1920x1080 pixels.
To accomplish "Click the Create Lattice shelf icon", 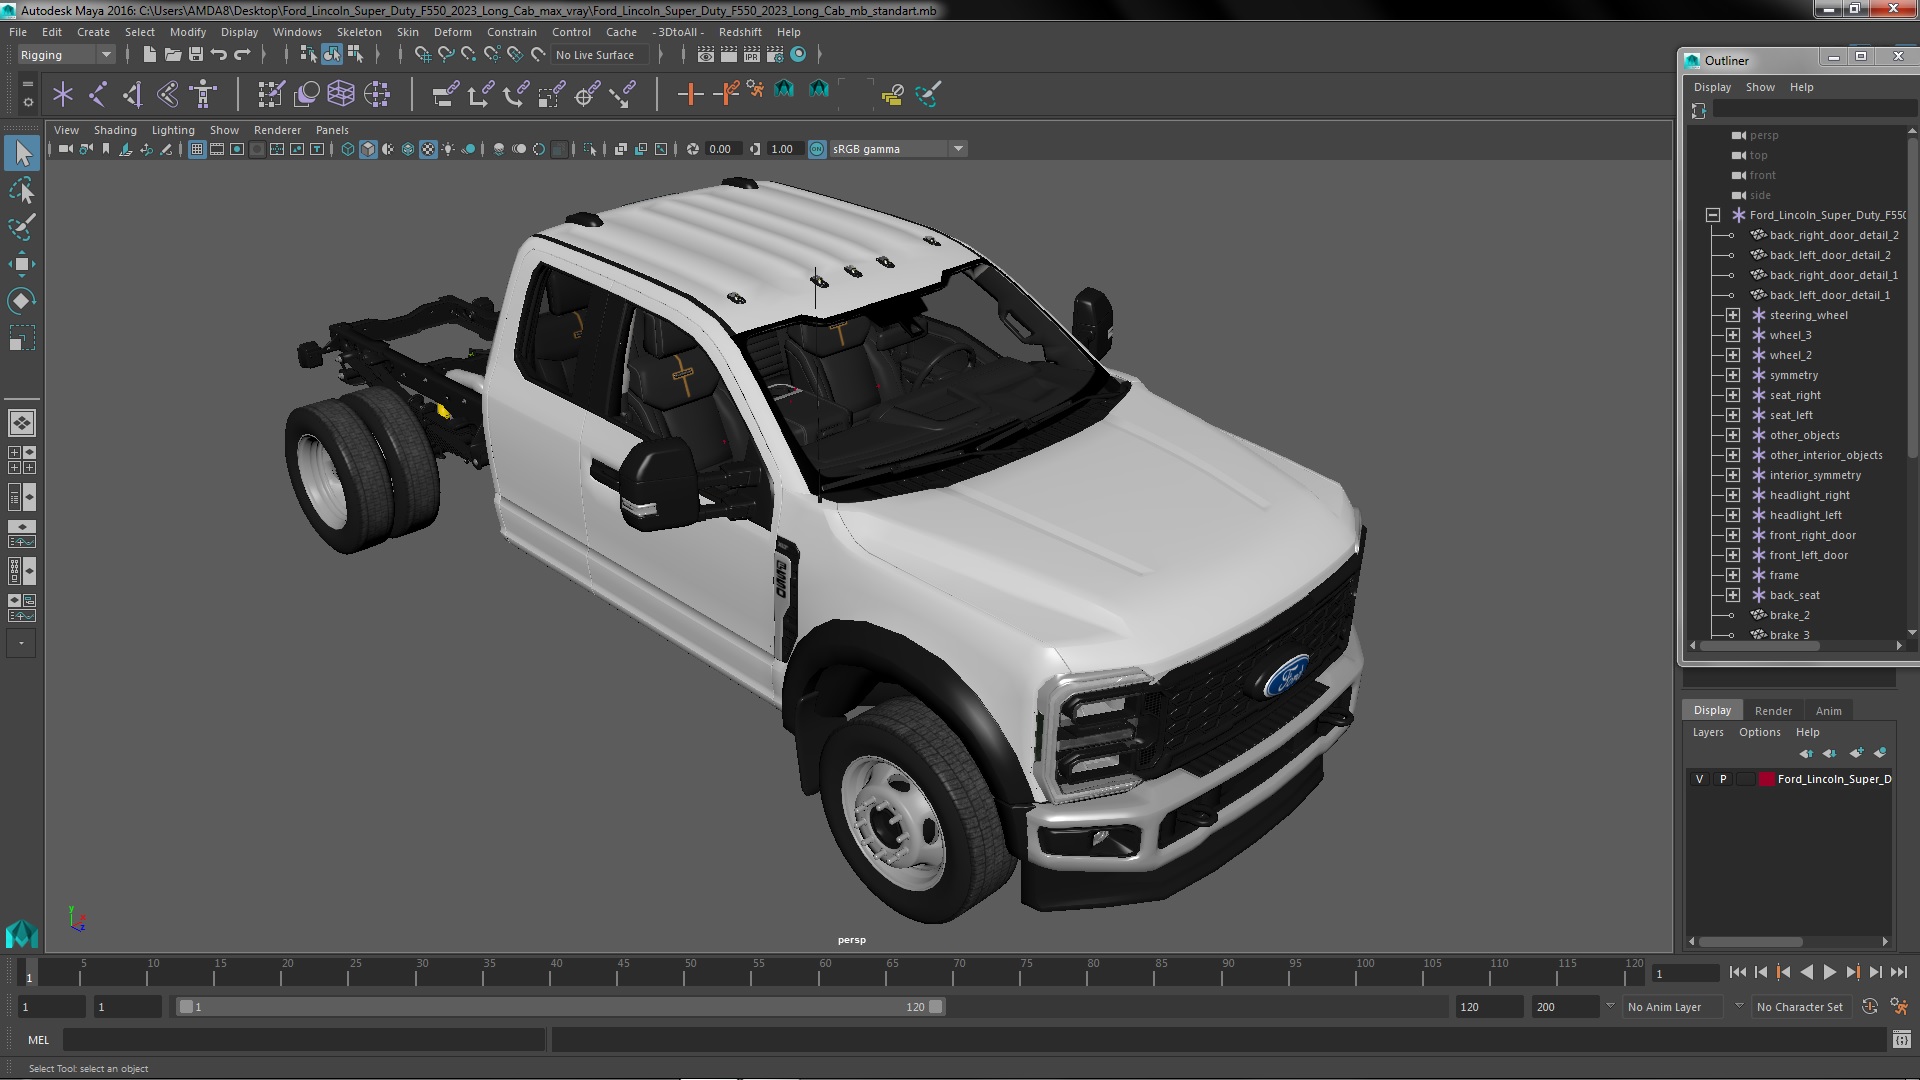I will [x=341, y=94].
